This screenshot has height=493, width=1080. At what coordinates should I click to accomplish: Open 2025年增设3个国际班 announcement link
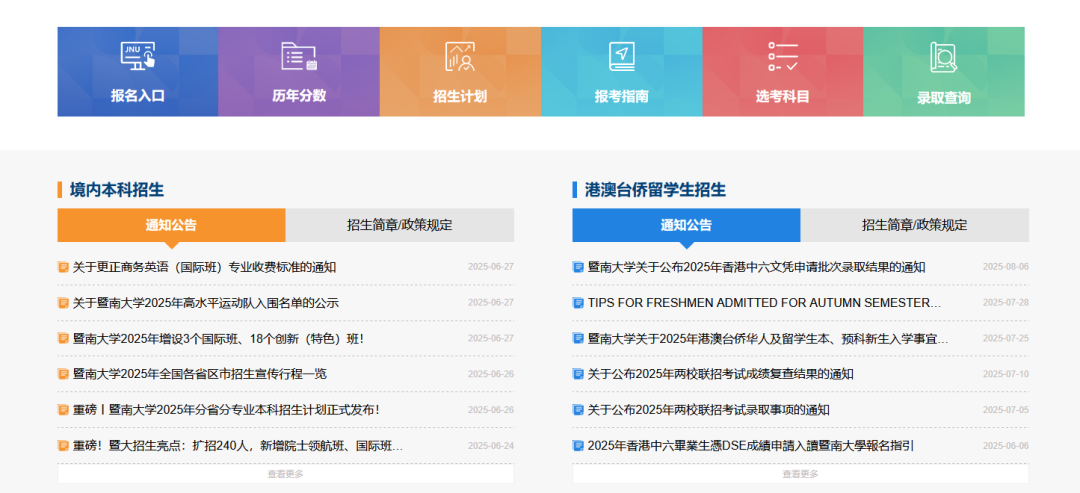tap(218, 339)
